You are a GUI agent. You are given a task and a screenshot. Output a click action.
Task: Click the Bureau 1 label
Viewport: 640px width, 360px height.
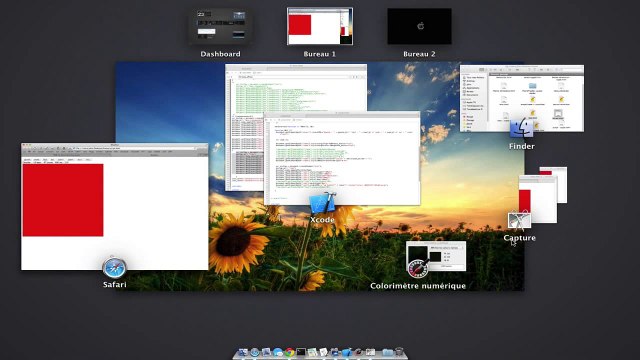tap(320, 54)
